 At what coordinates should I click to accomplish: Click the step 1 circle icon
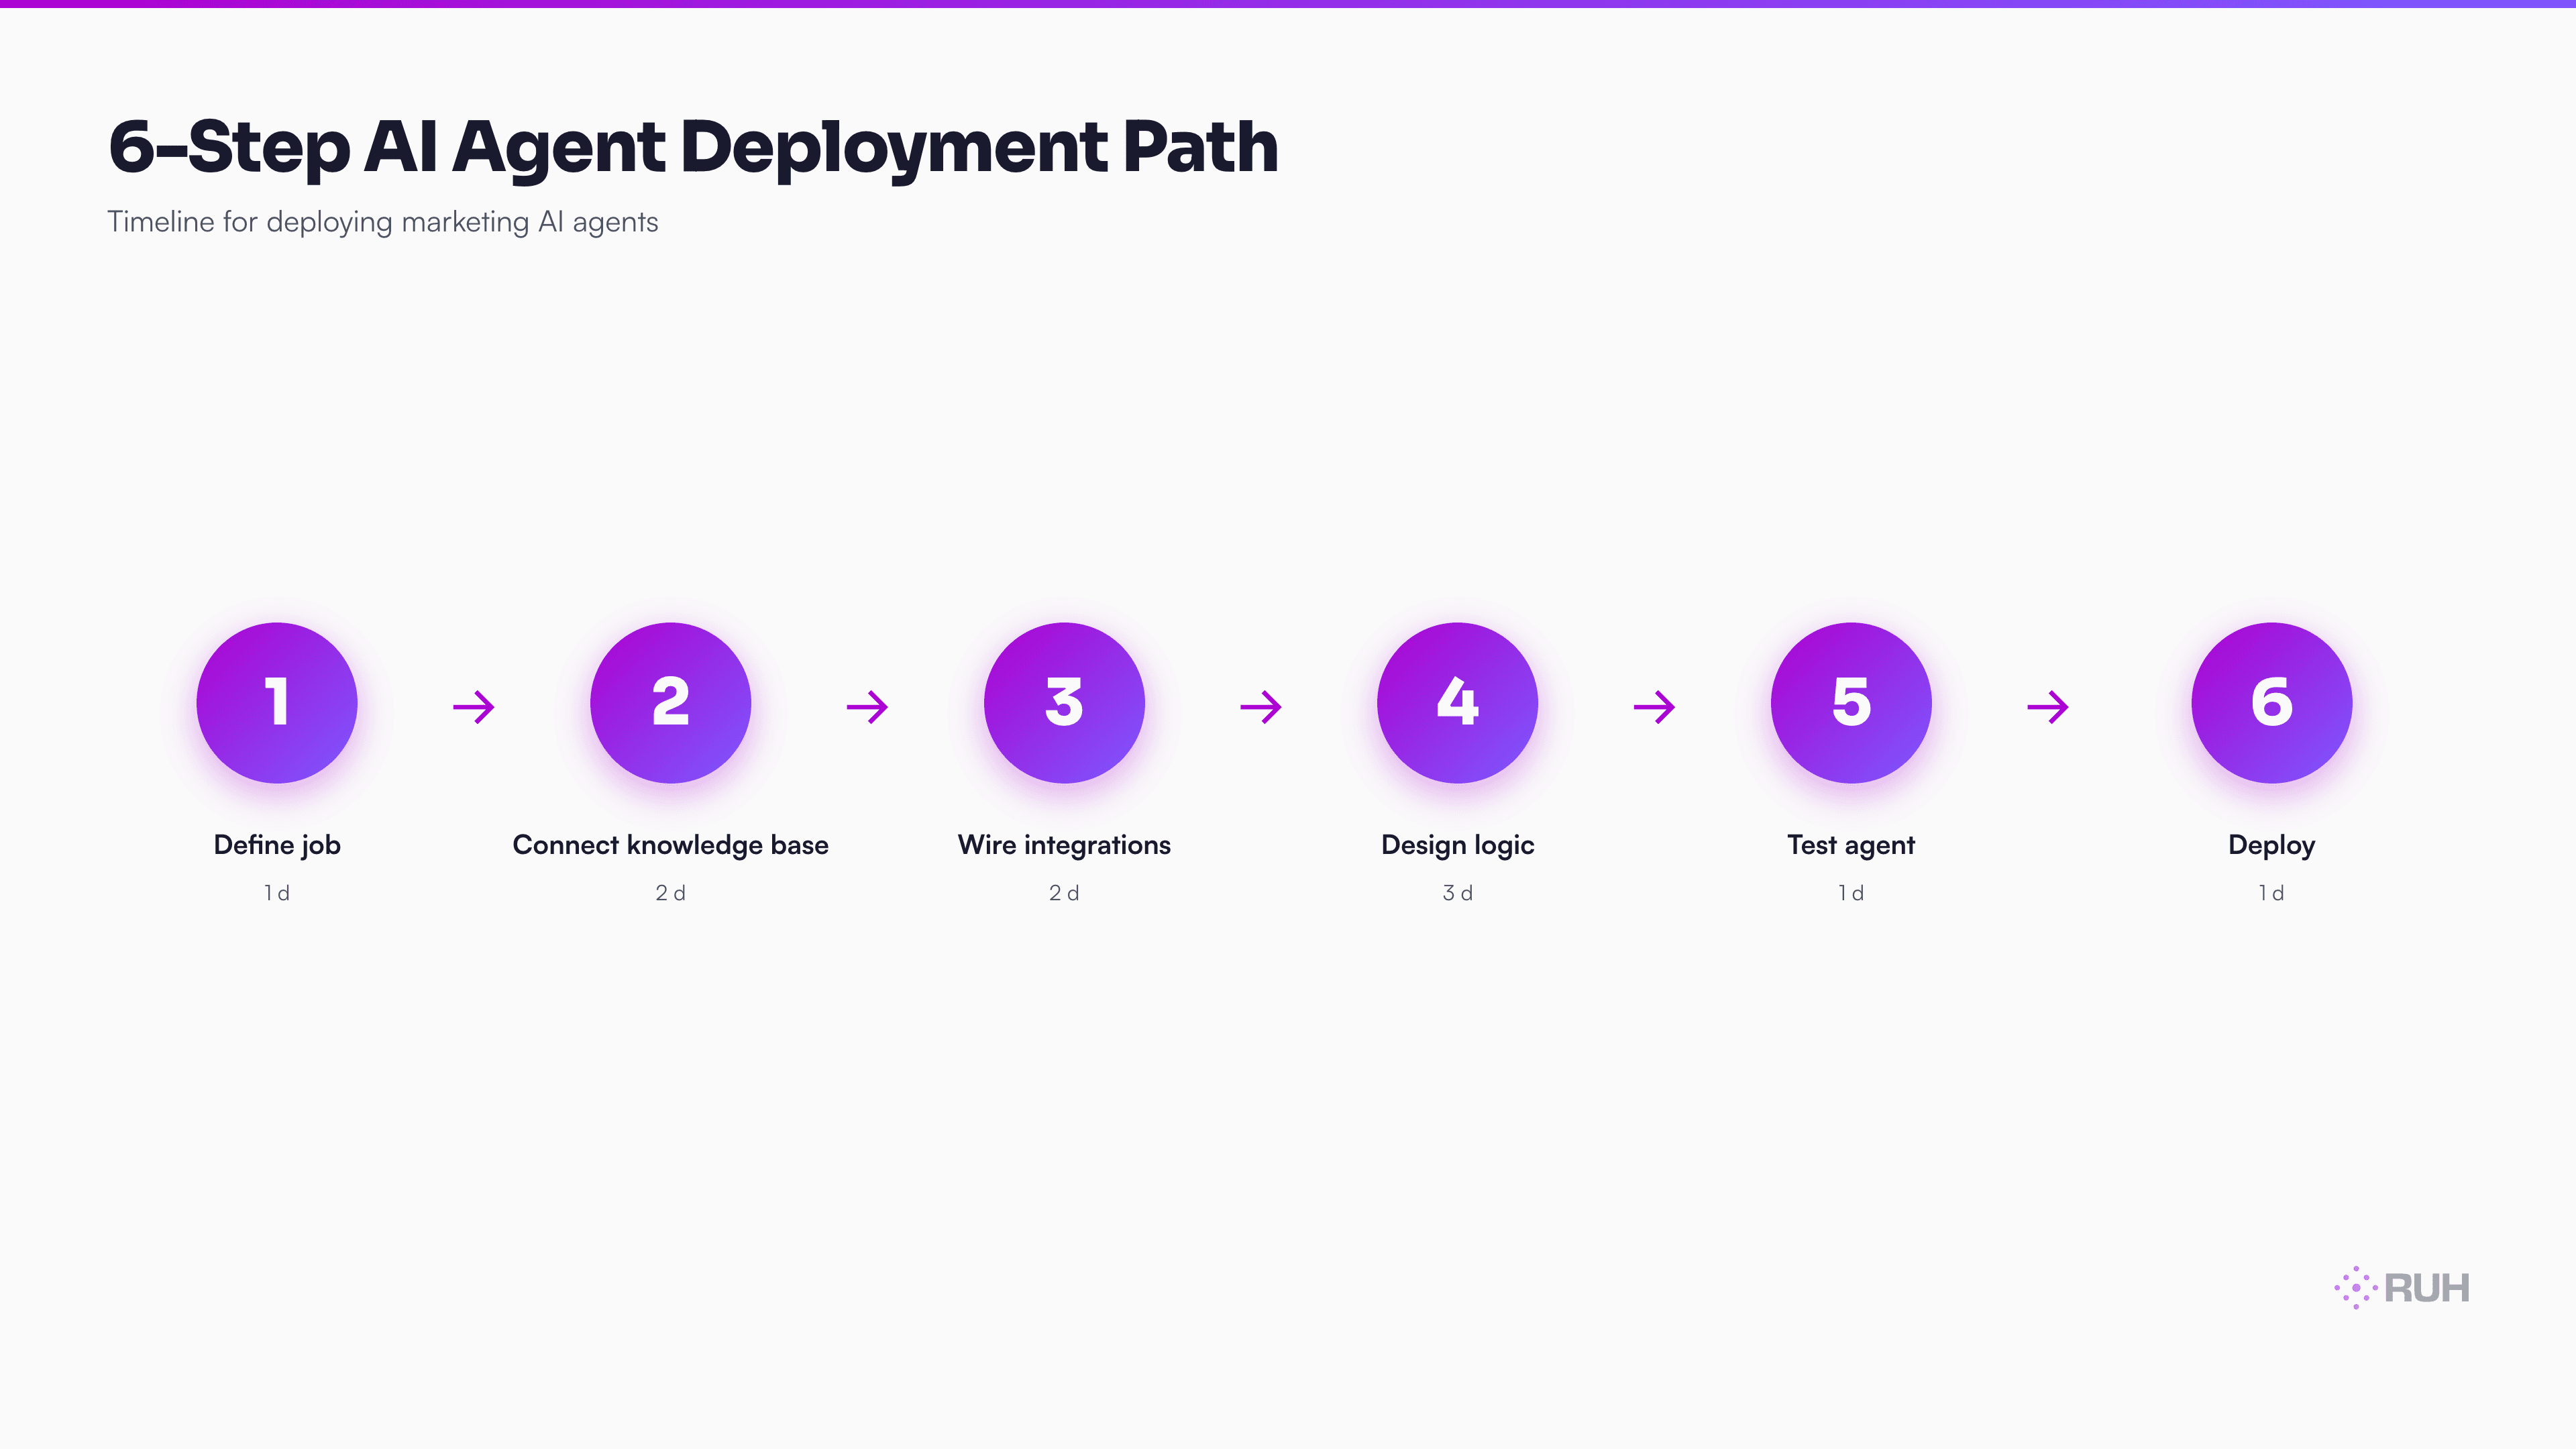tap(277, 703)
